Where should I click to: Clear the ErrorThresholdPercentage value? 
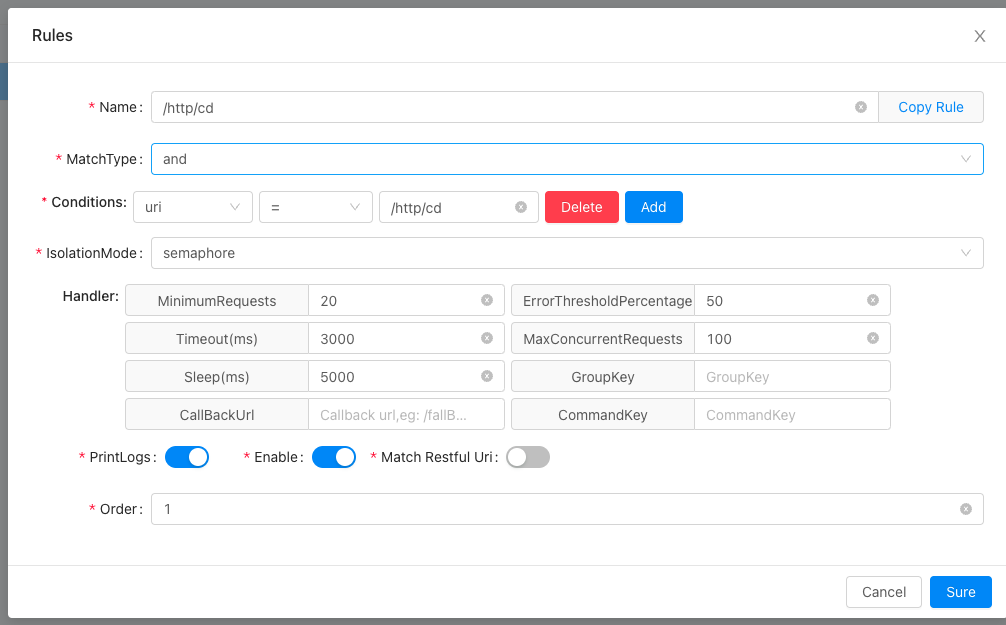pyautogui.click(x=873, y=300)
